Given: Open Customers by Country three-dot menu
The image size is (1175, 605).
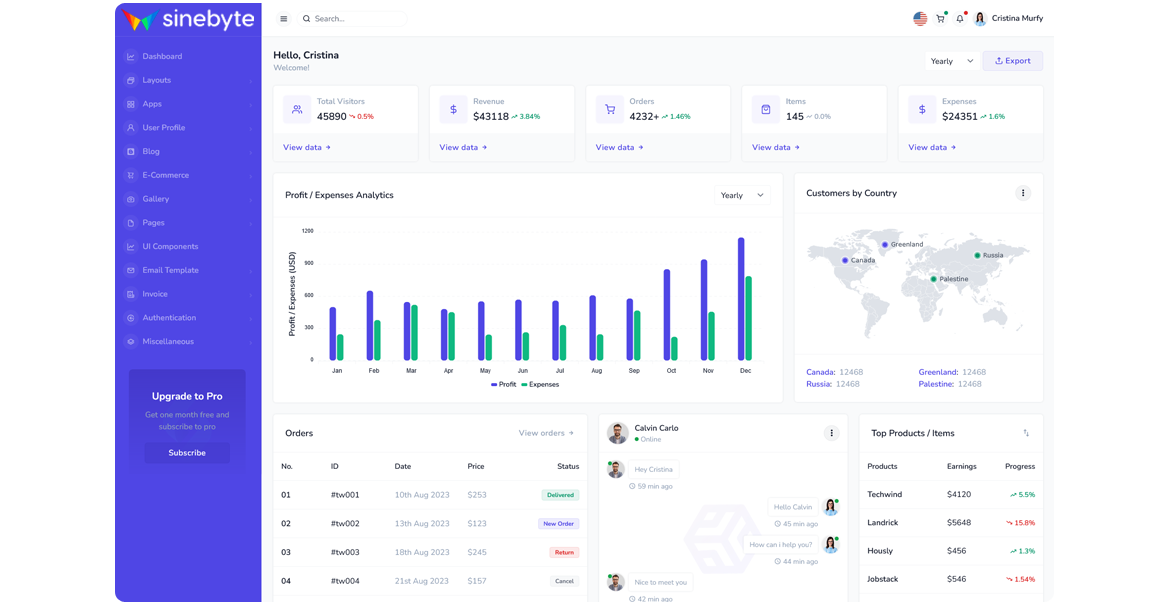Looking at the screenshot, I should pyautogui.click(x=1022, y=193).
